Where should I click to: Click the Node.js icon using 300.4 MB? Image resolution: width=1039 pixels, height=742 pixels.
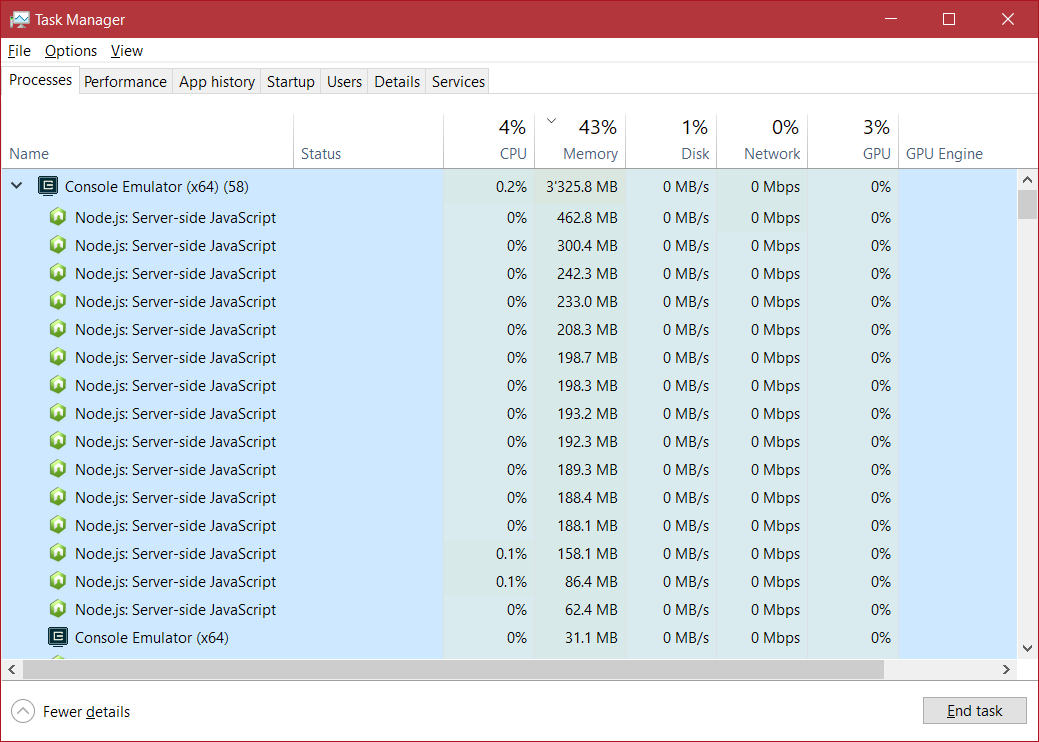click(58, 245)
